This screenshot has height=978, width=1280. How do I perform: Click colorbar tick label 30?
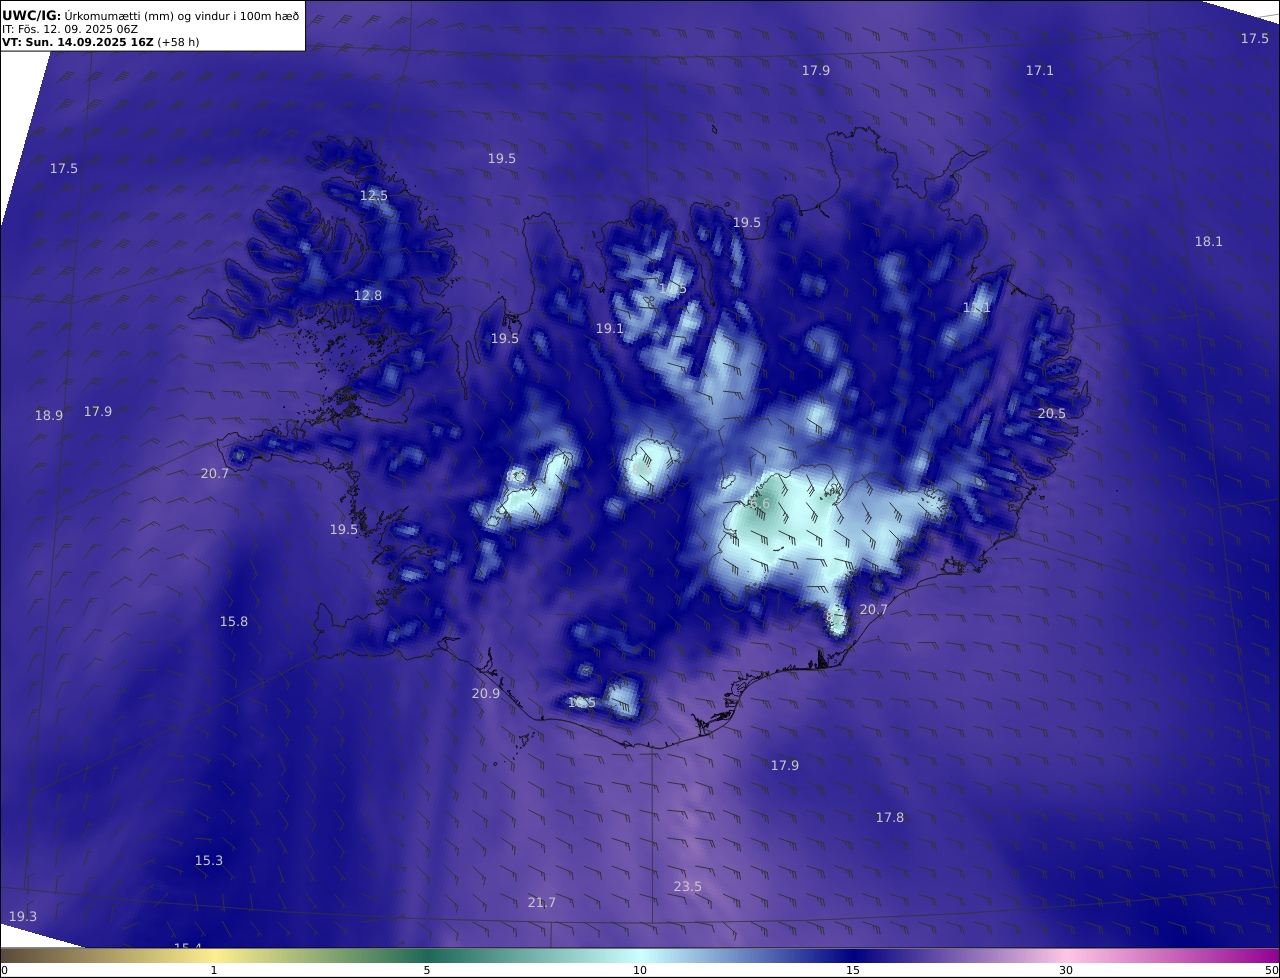(x=1066, y=970)
